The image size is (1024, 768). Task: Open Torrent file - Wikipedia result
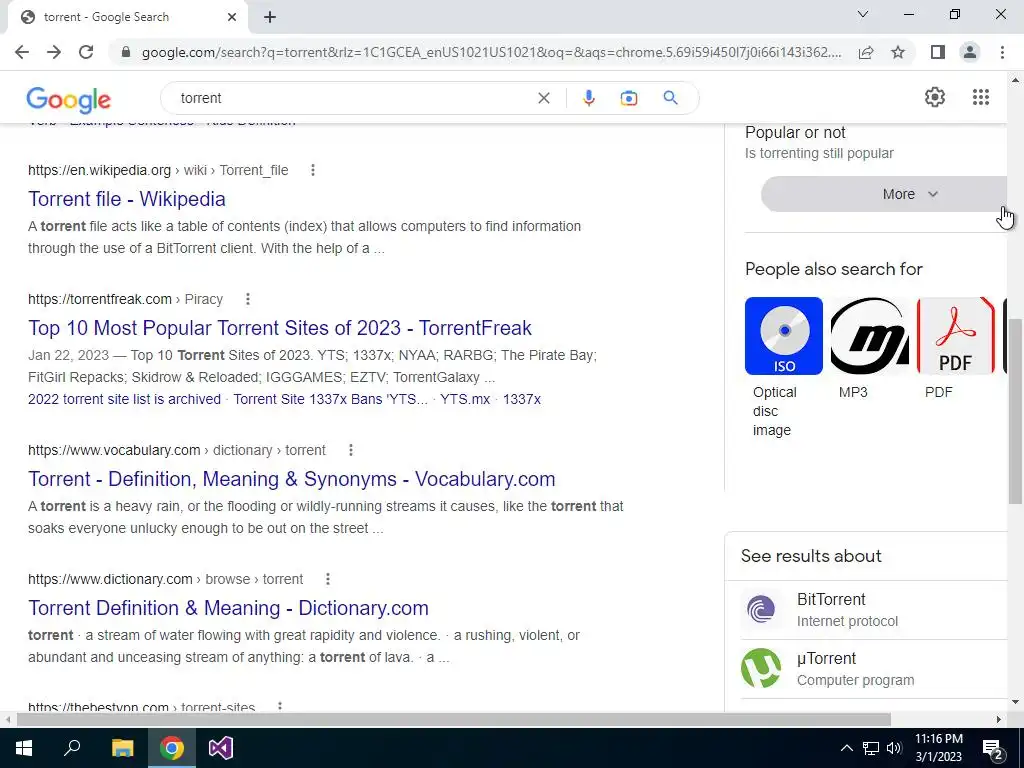127,199
